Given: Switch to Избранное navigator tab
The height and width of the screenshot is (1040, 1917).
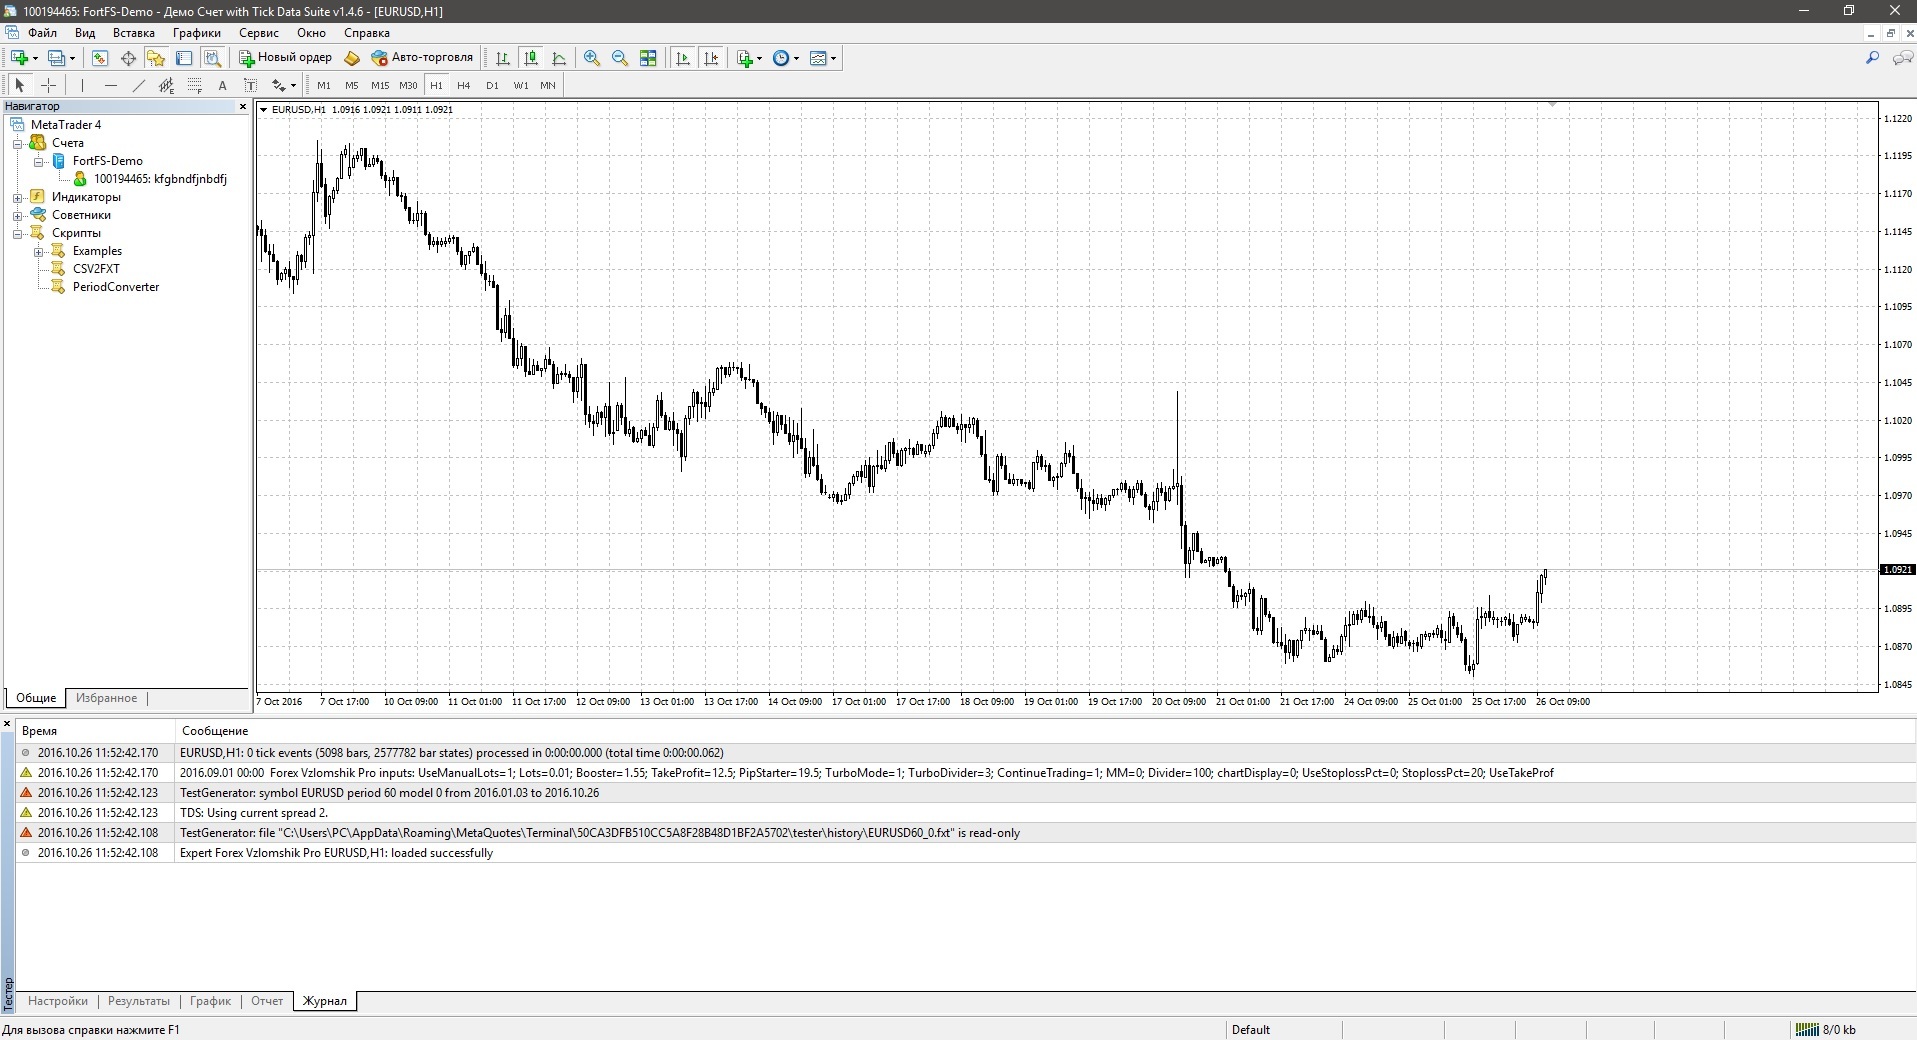Looking at the screenshot, I should pyautogui.click(x=106, y=698).
